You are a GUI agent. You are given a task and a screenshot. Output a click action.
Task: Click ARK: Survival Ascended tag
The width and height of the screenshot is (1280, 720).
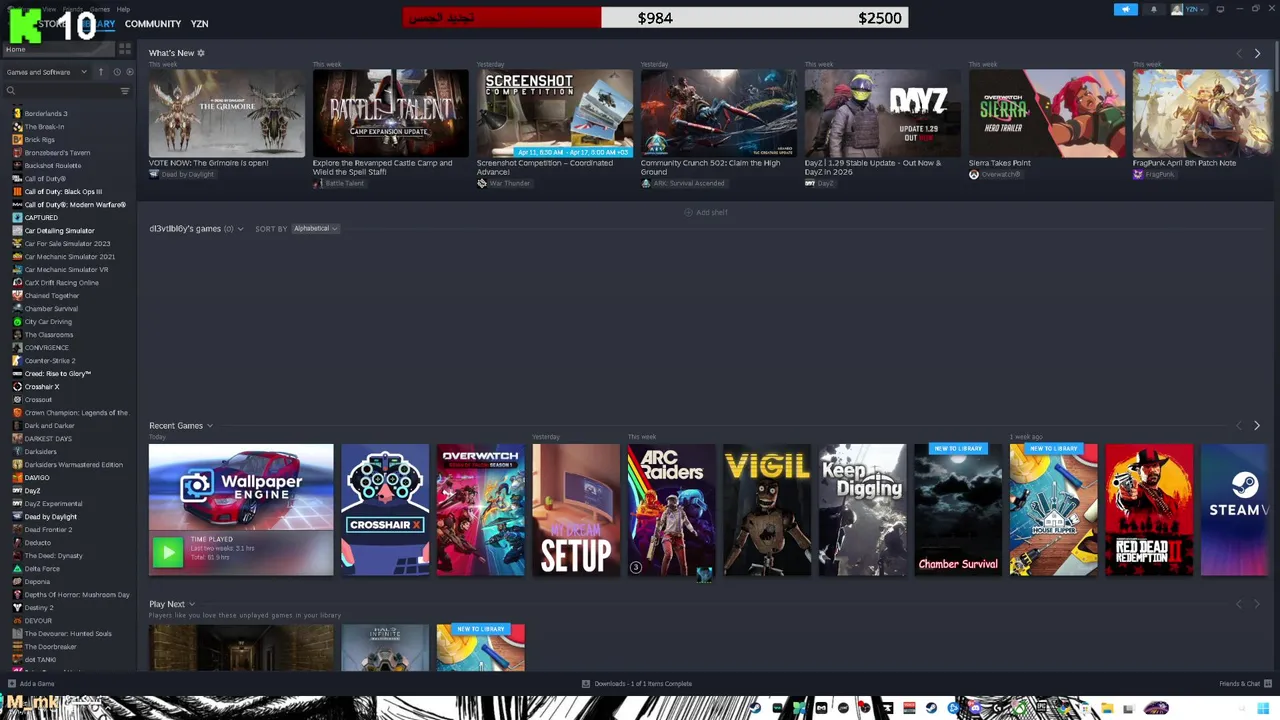(x=682, y=183)
